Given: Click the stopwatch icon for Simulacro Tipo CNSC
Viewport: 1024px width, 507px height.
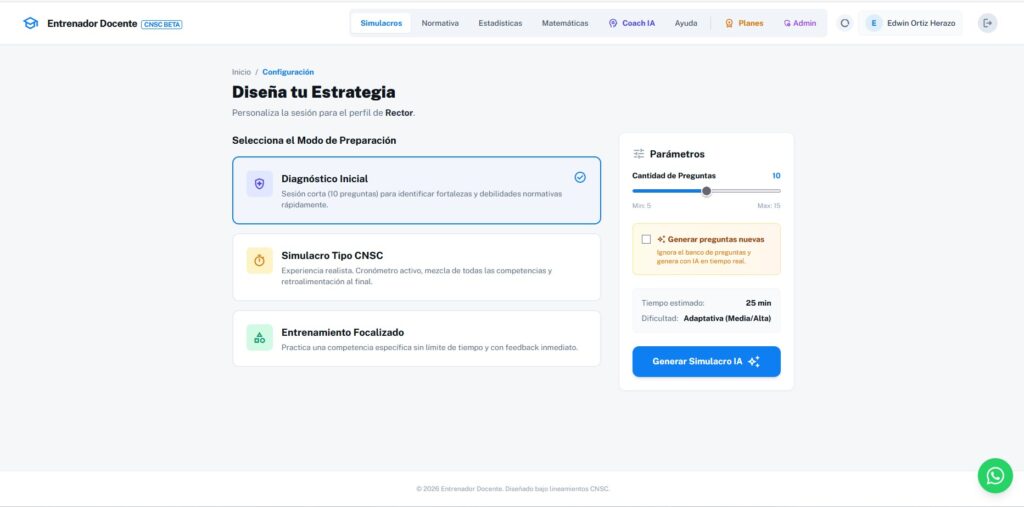Looking at the screenshot, I should (x=259, y=260).
